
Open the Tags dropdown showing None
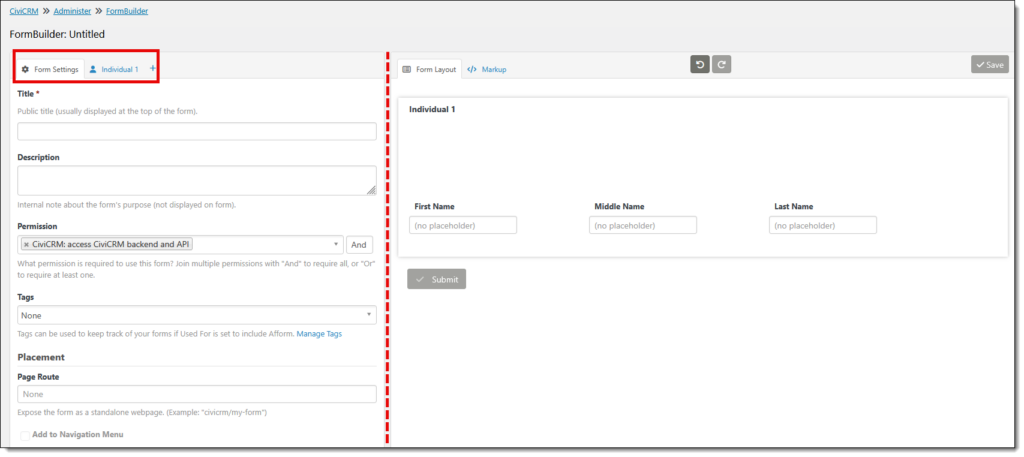tap(197, 315)
